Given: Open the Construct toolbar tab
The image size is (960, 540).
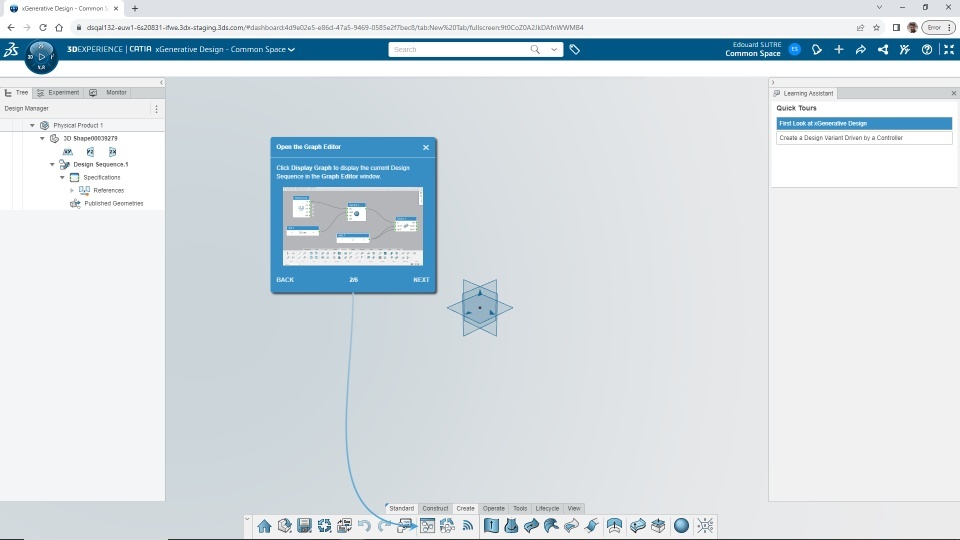Looking at the screenshot, I should tap(435, 508).
